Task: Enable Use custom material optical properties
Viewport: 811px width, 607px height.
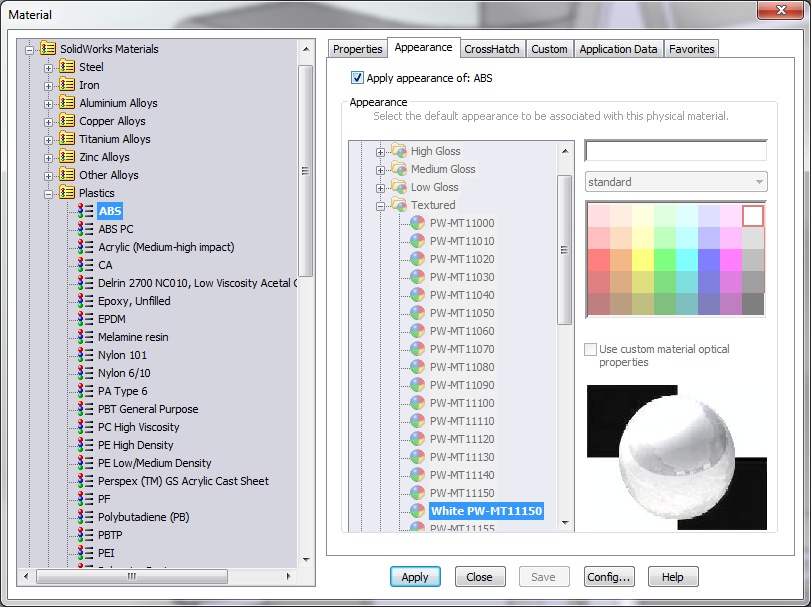Action: pos(590,350)
